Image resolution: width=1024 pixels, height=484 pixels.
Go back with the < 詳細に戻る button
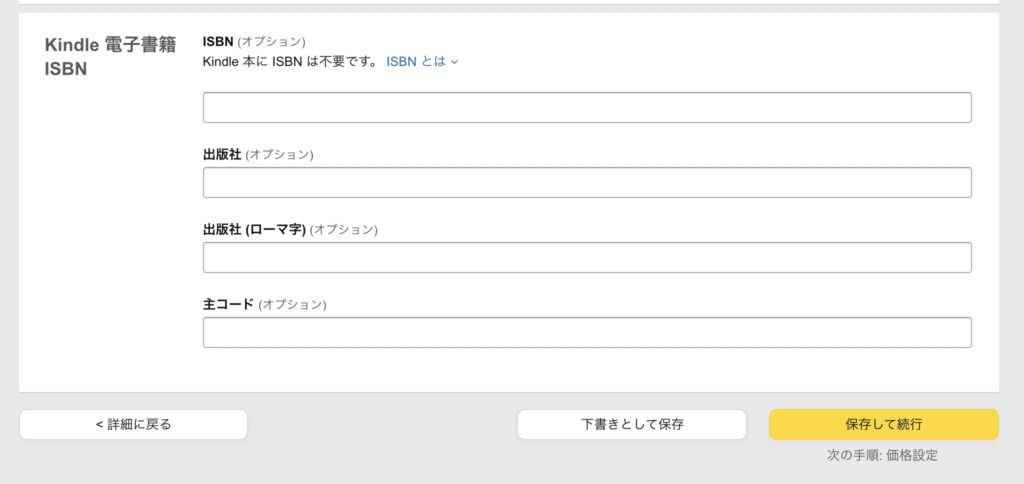[133, 425]
